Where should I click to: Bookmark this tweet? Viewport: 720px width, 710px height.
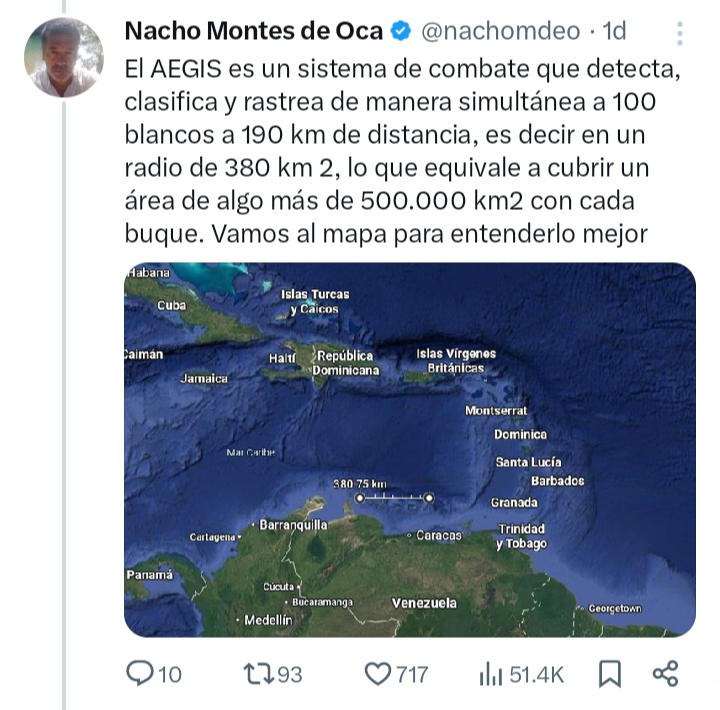pos(609,674)
